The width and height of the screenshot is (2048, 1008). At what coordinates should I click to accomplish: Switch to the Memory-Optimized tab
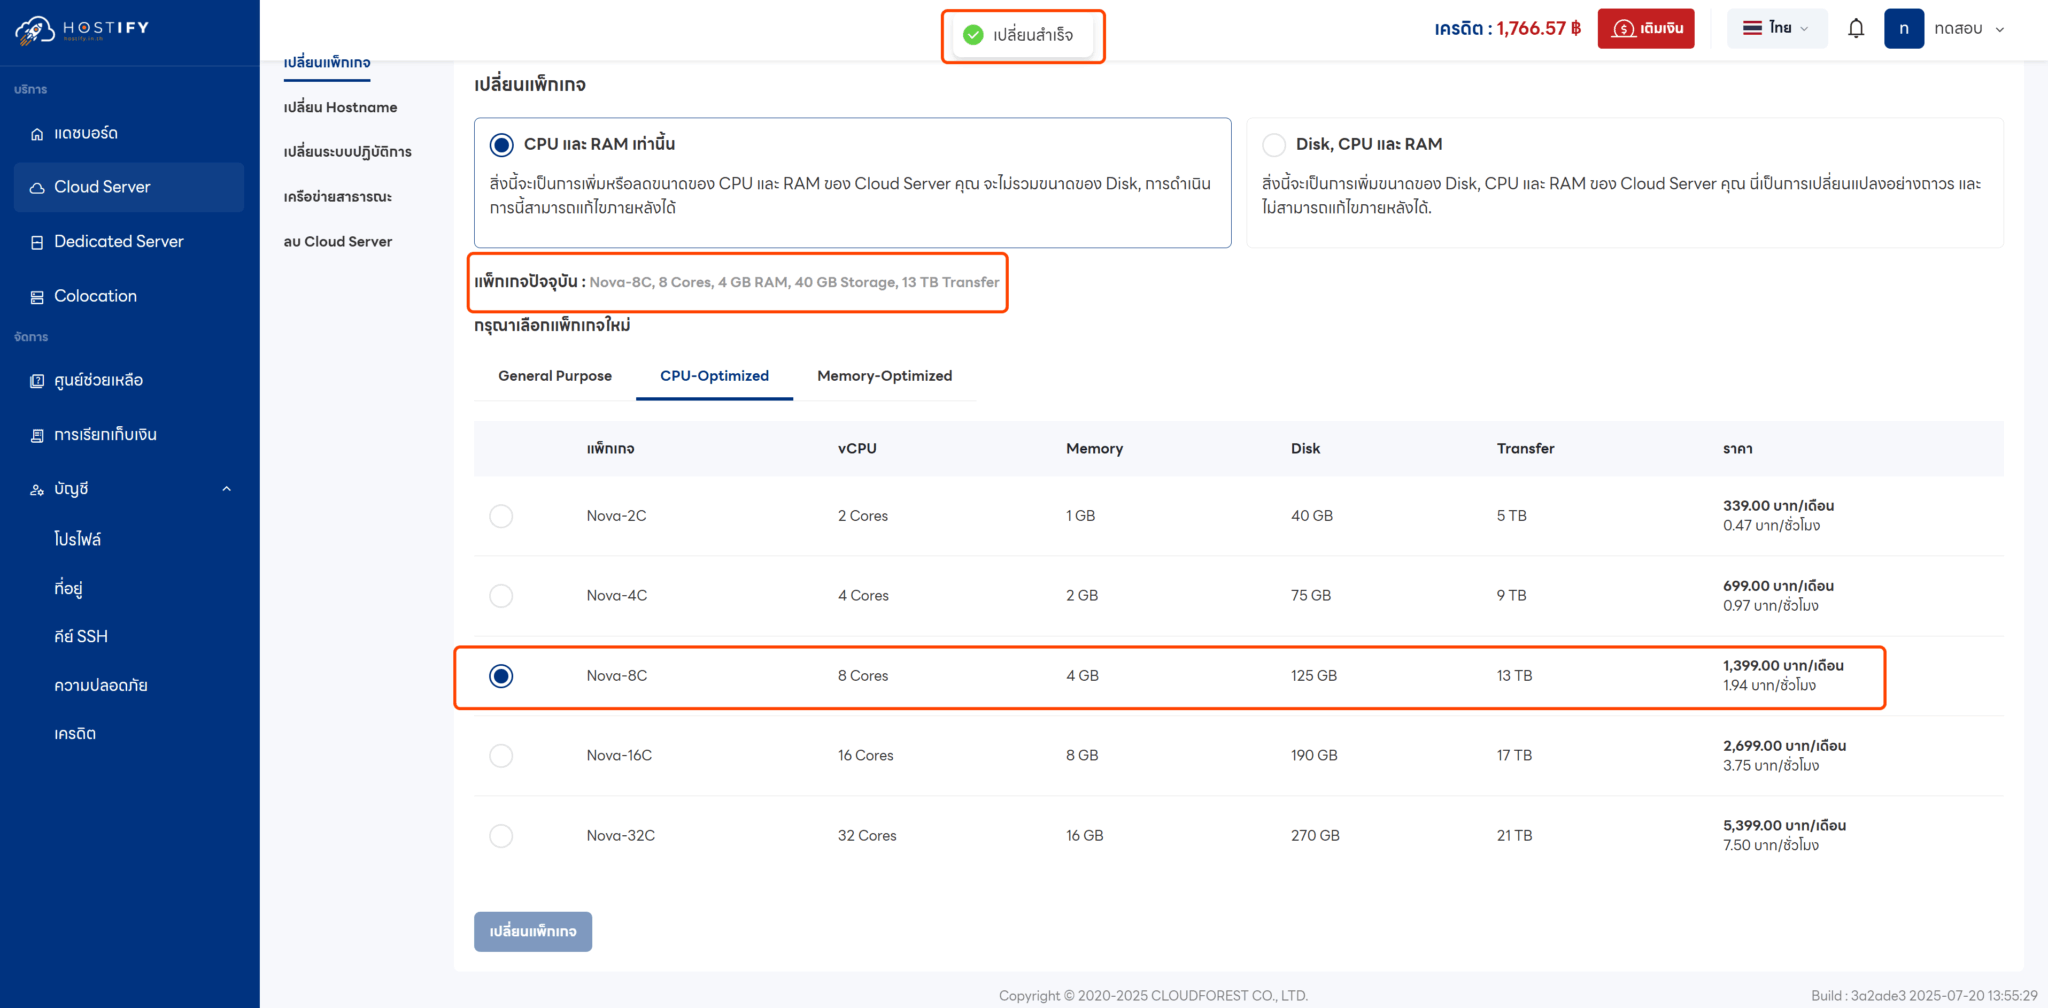[x=884, y=376]
